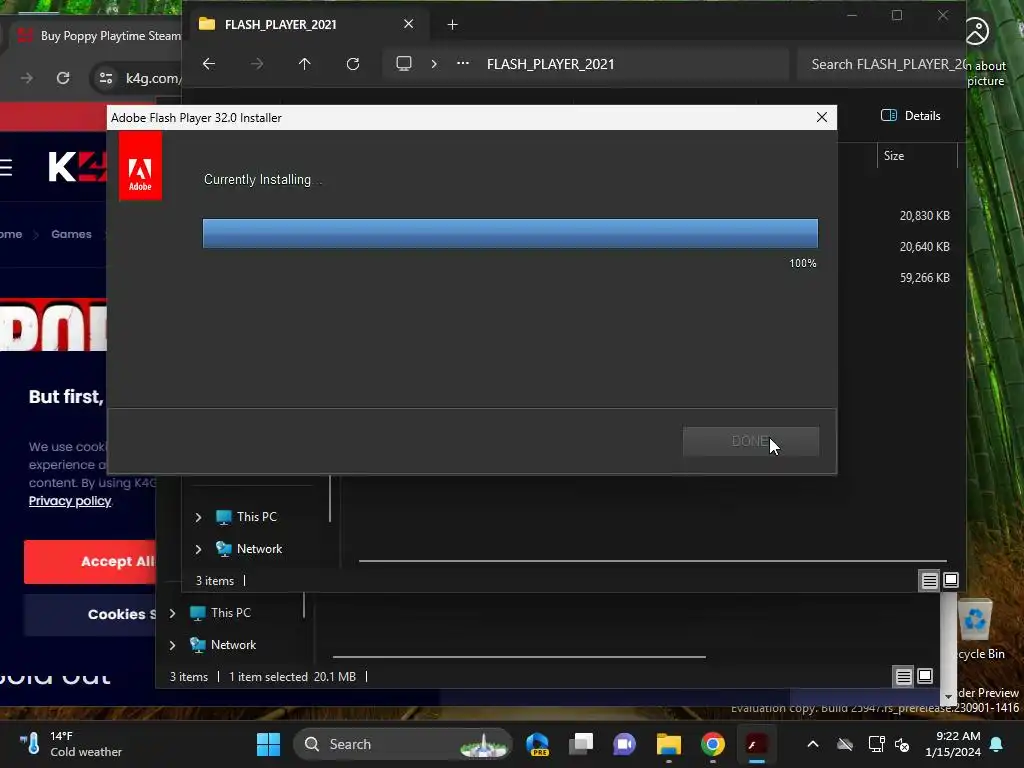The image size is (1024, 768).
Task: Click the DONE button in Flash installer
Action: [x=750, y=441]
